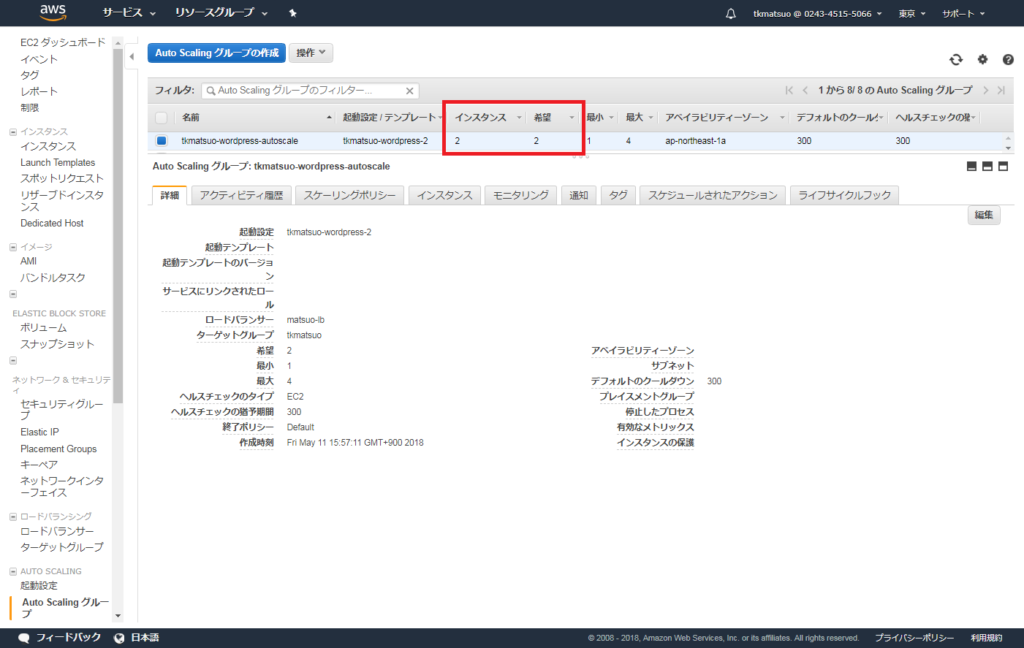
Task: Open the tkmatsuo account menu
Action: pos(817,14)
